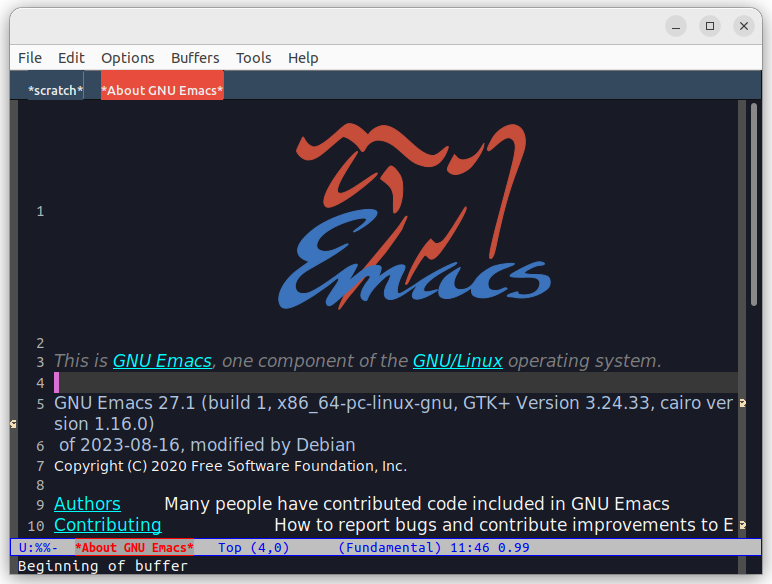Follow the GNU Emacs link
Screen dimensions: 772x584
pos(162,361)
